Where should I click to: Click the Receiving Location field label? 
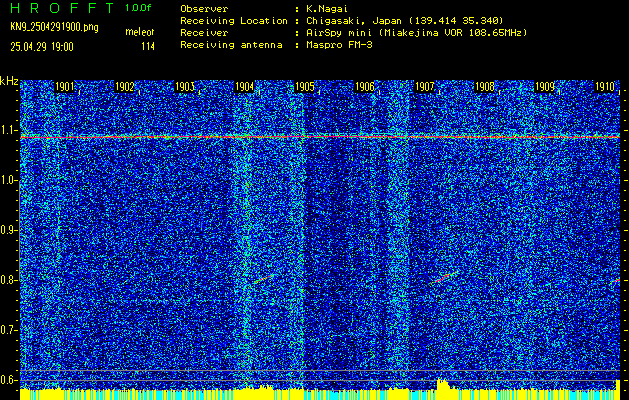[x=234, y=21]
